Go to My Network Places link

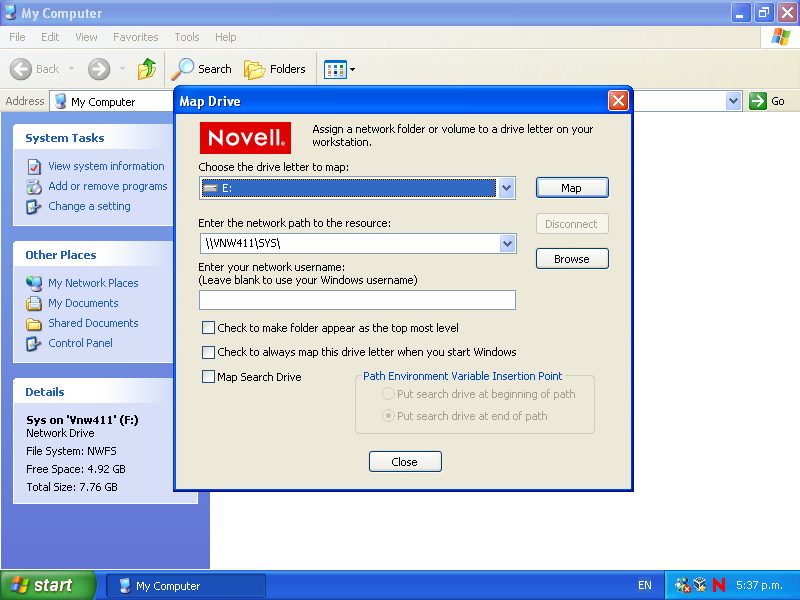click(x=93, y=283)
